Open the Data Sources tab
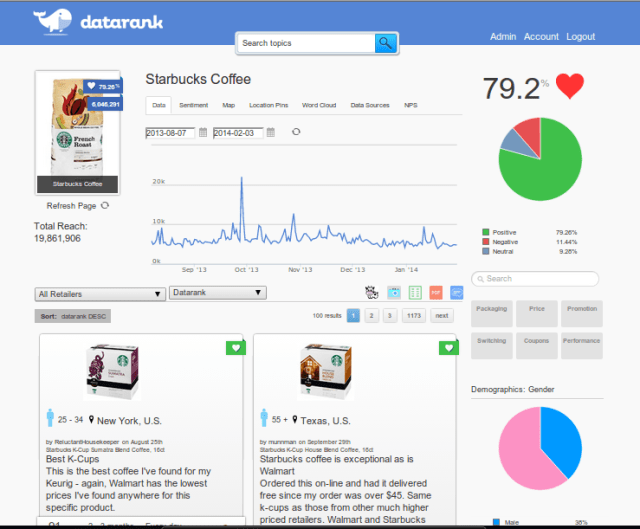Screen dimensions: 640x529 coord(370,105)
